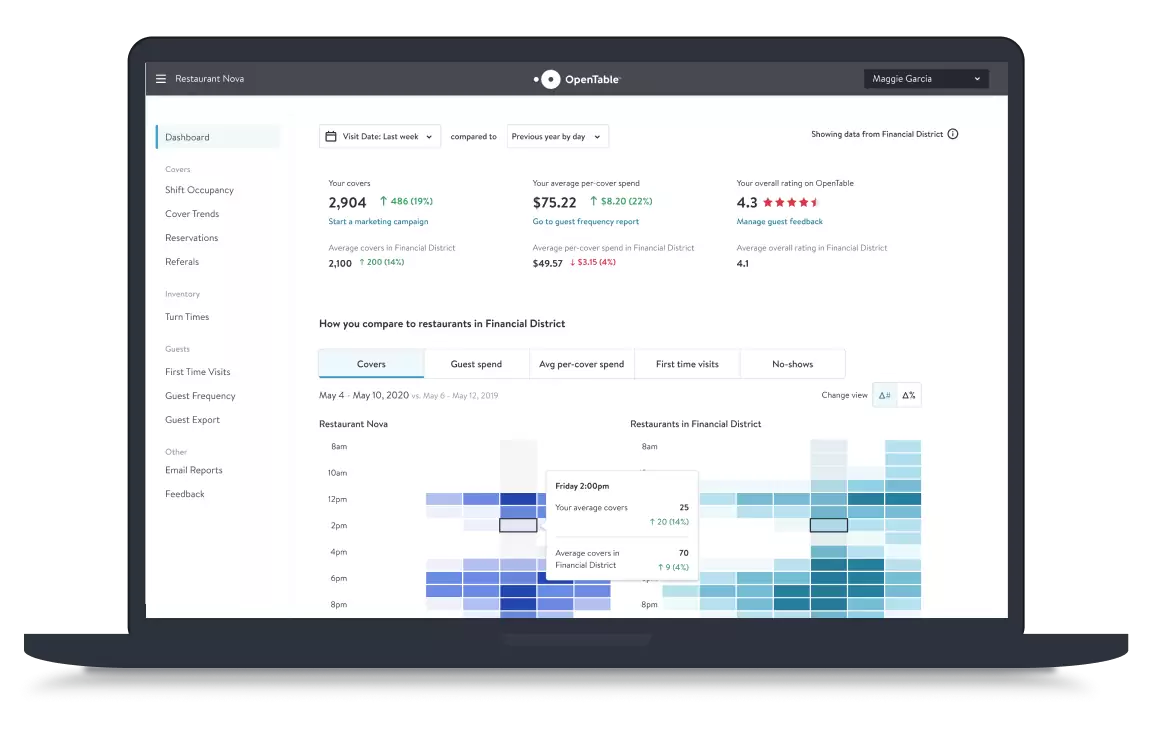Expand the Maggie Garcia account menu
The image size is (1154, 732).
(x=926, y=79)
